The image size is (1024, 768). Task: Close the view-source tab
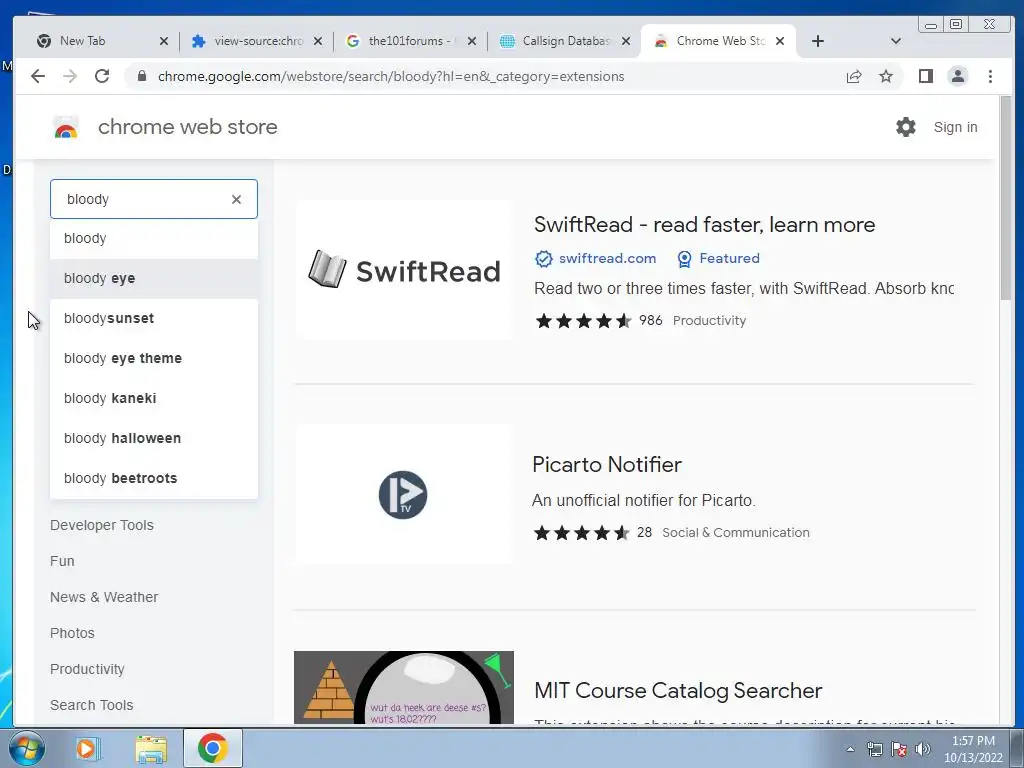[317, 41]
